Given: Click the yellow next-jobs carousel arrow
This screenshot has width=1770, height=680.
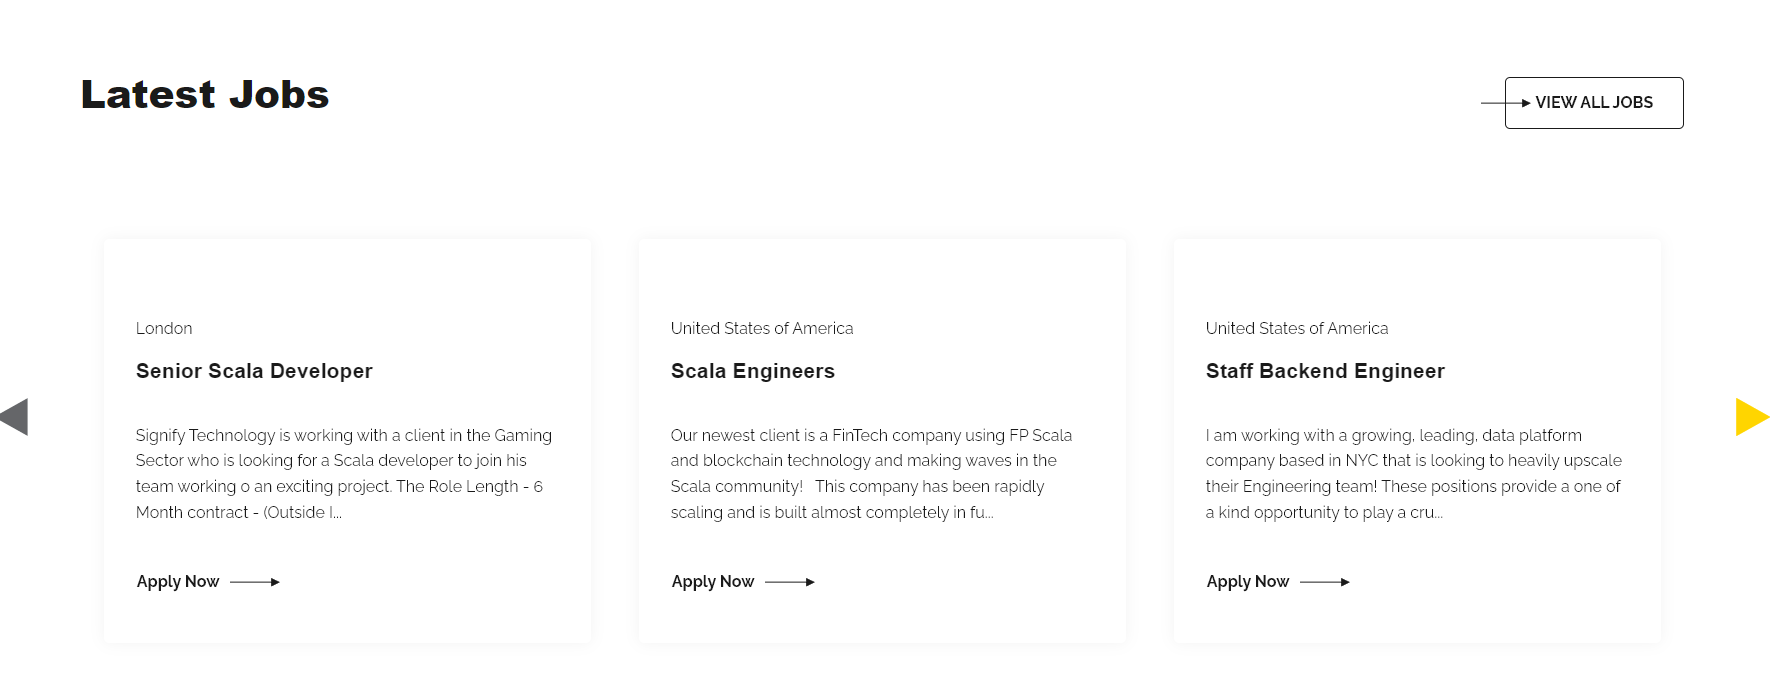Looking at the screenshot, I should 1751,417.
